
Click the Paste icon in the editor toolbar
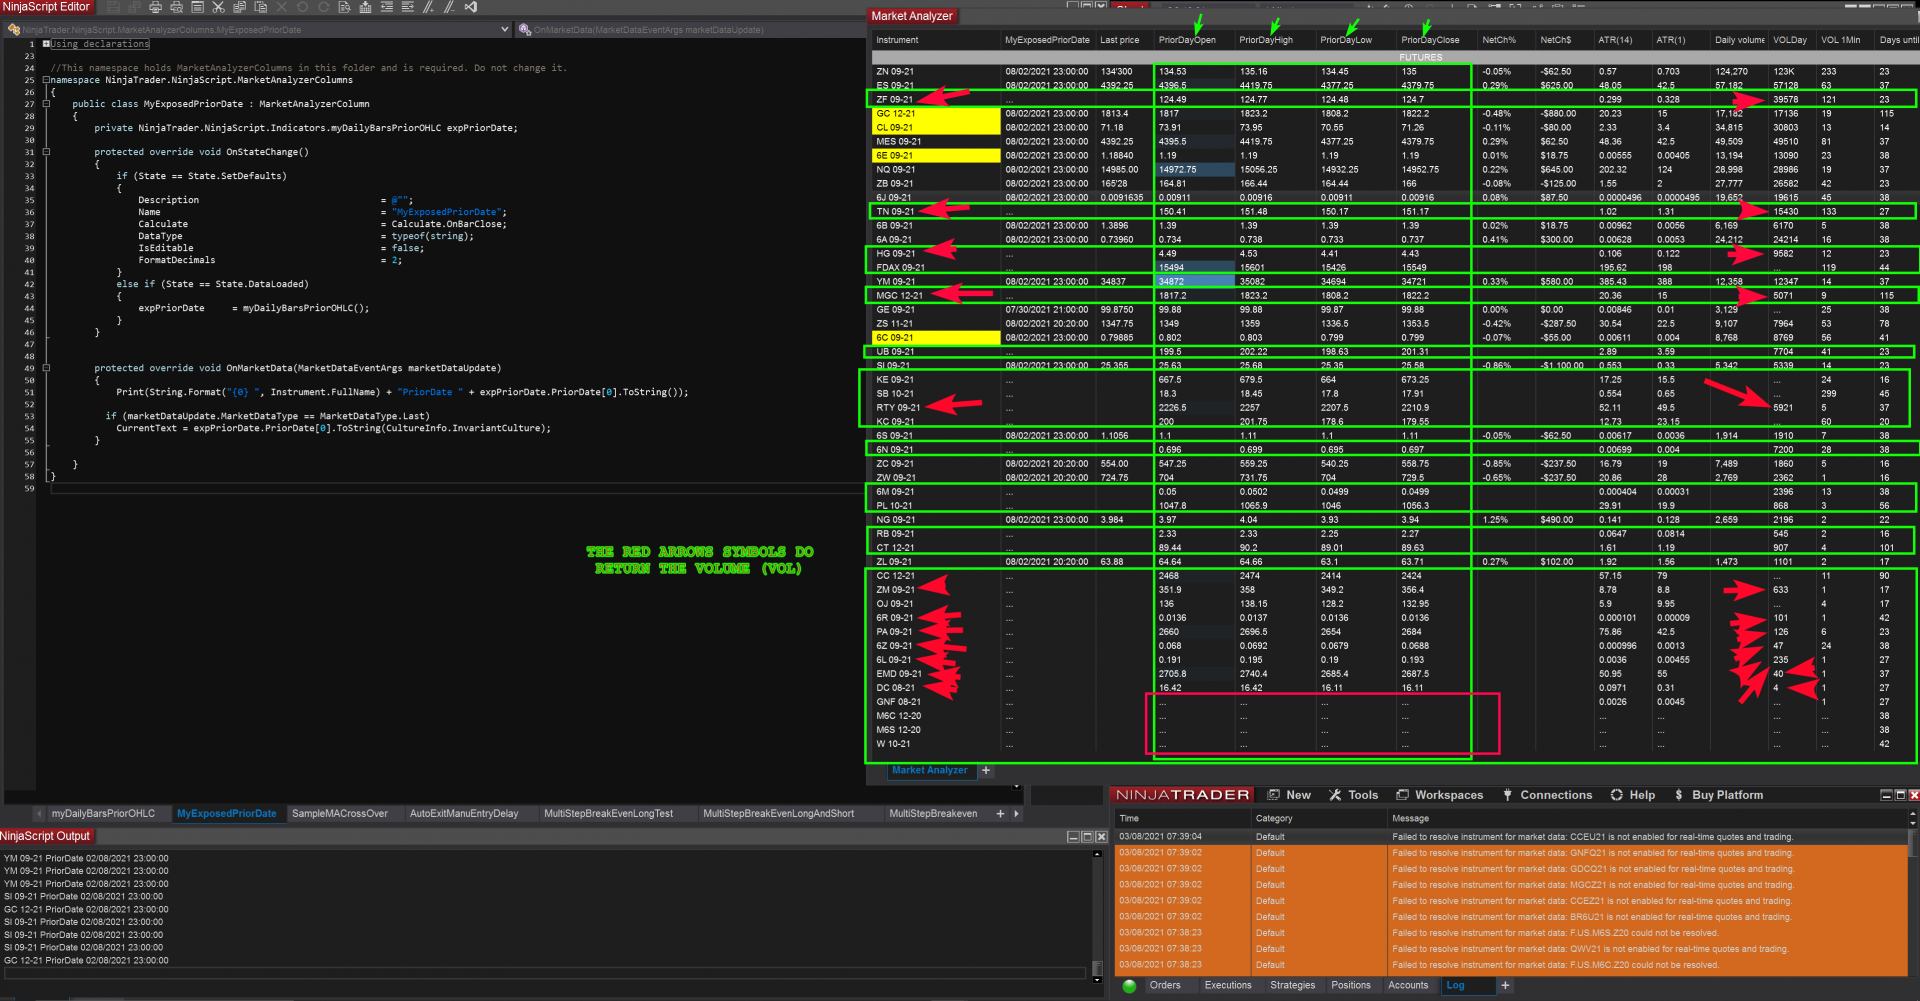[x=260, y=7]
